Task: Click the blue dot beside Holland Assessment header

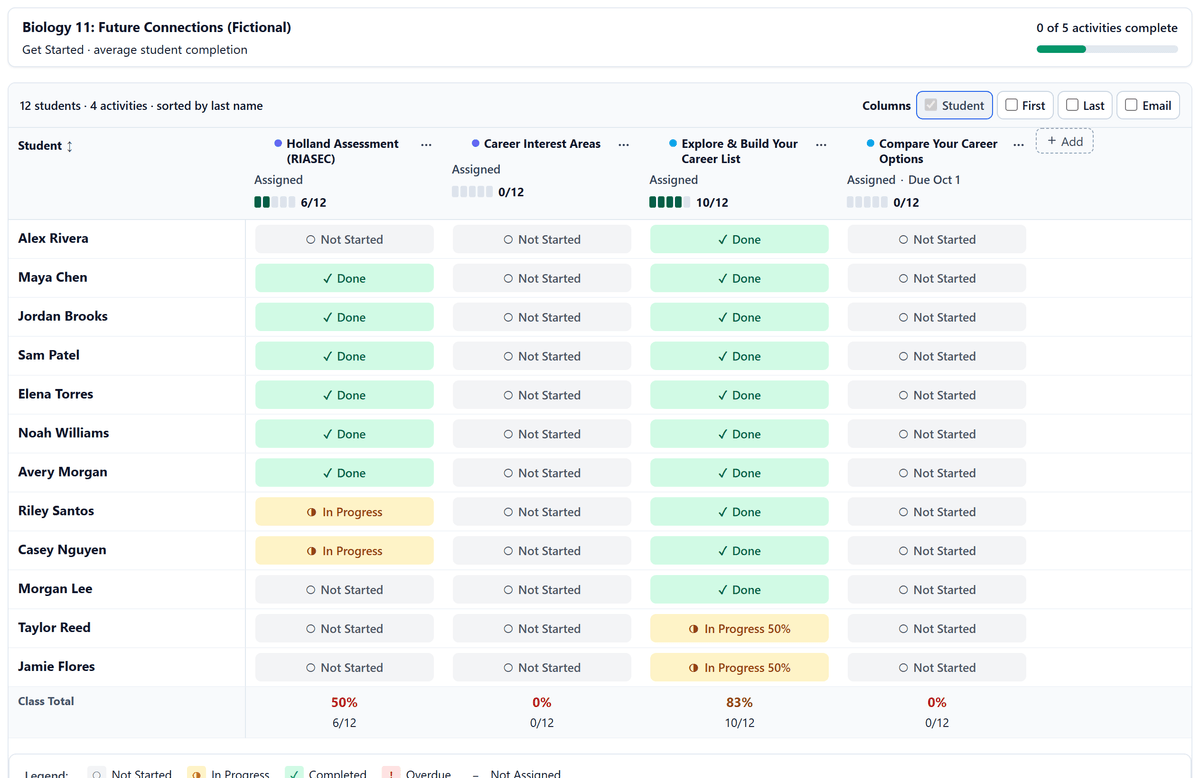Action: click(278, 144)
